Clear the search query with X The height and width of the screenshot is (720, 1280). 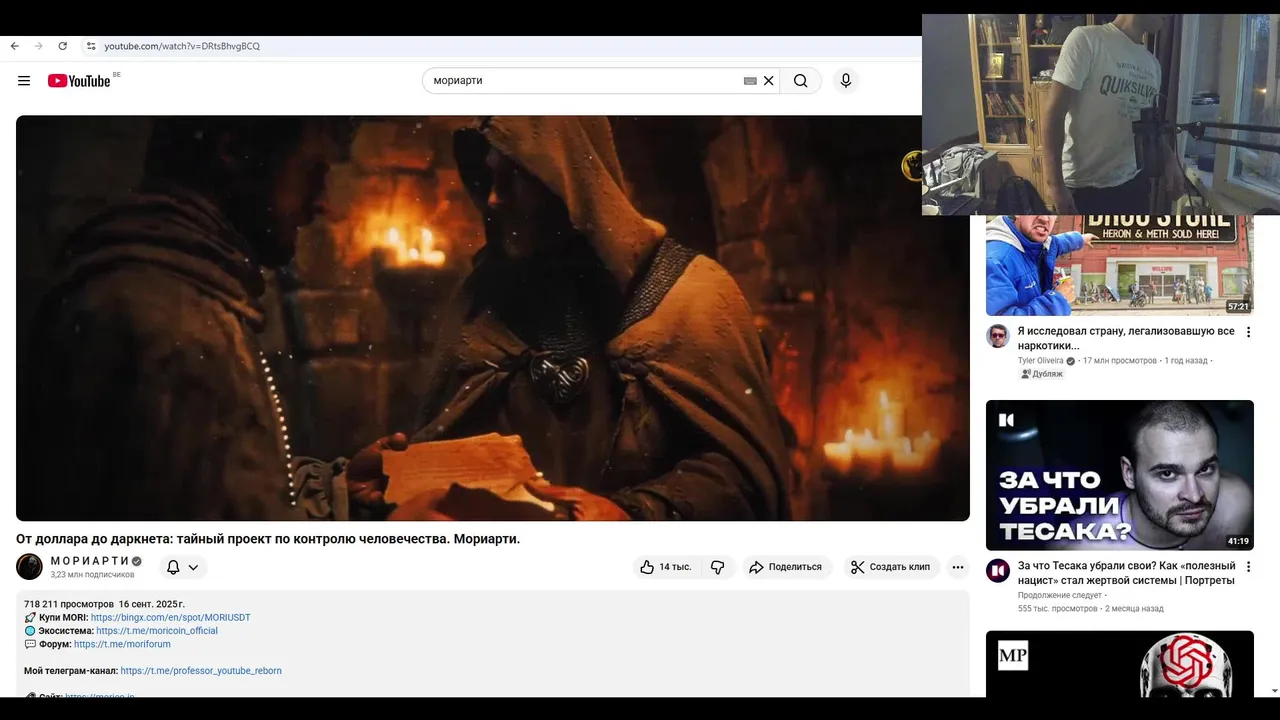(x=769, y=81)
